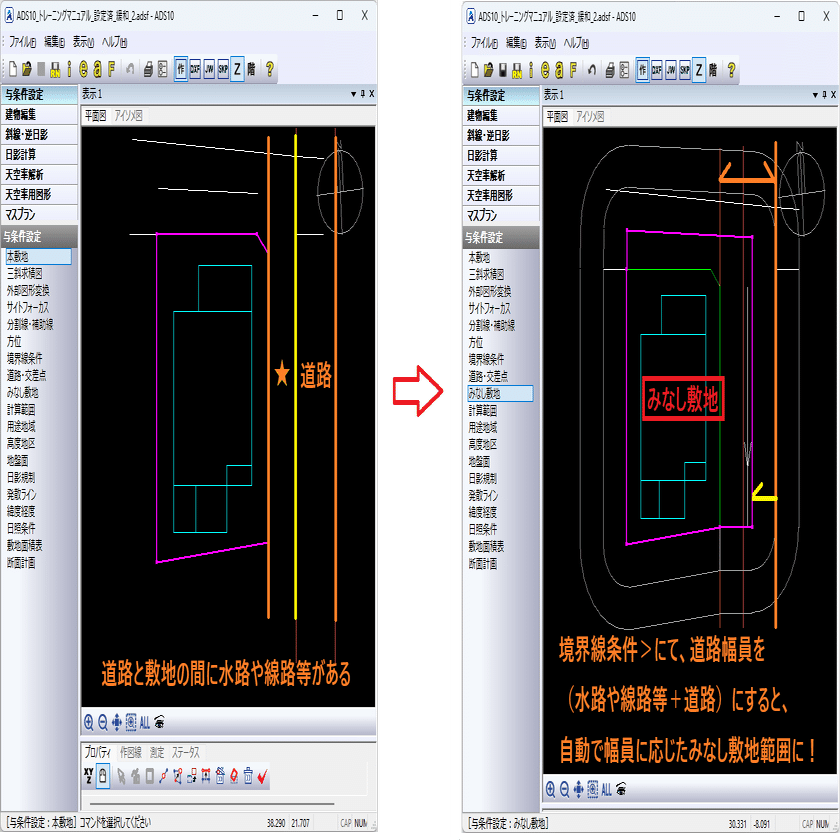Switch to the 作図線 tab
This screenshot has height=840, width=840.
coord(131,753)
